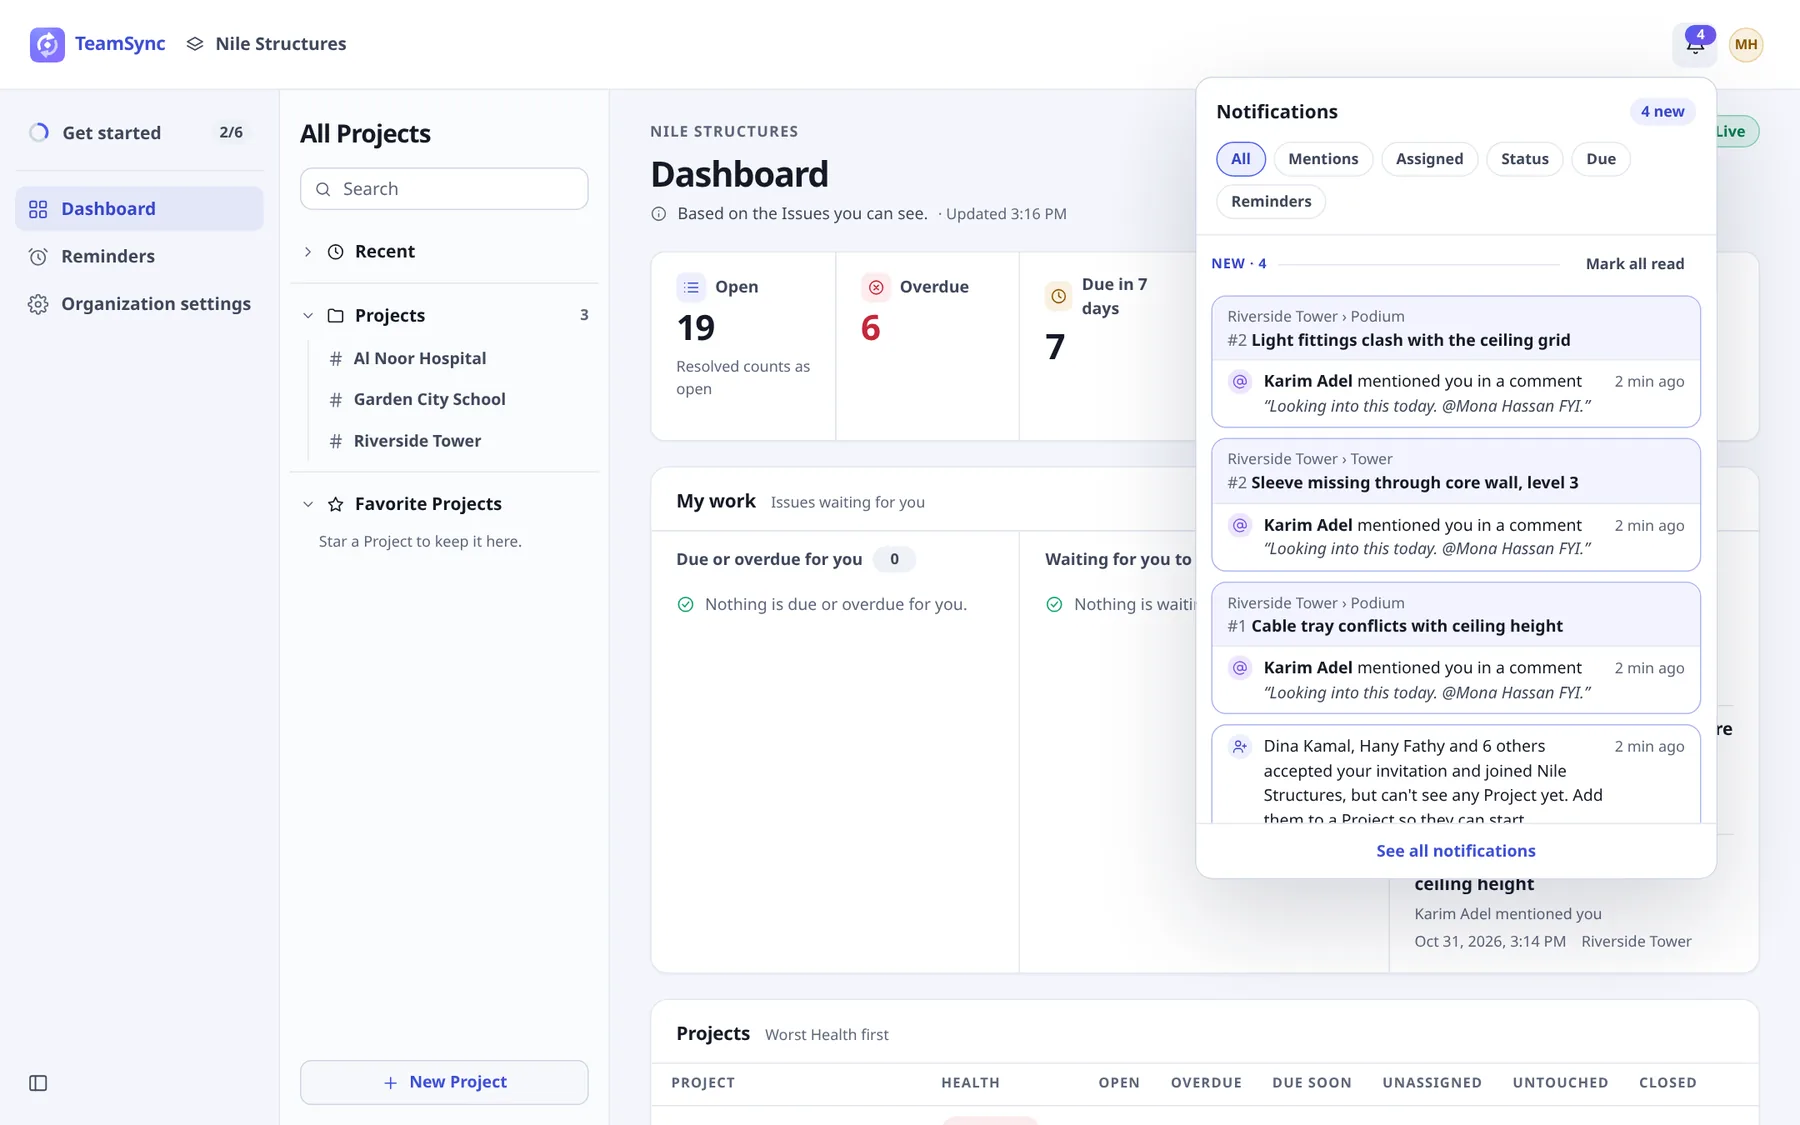
Task: Filter notifications by Due
Action: coord(1600,159)
